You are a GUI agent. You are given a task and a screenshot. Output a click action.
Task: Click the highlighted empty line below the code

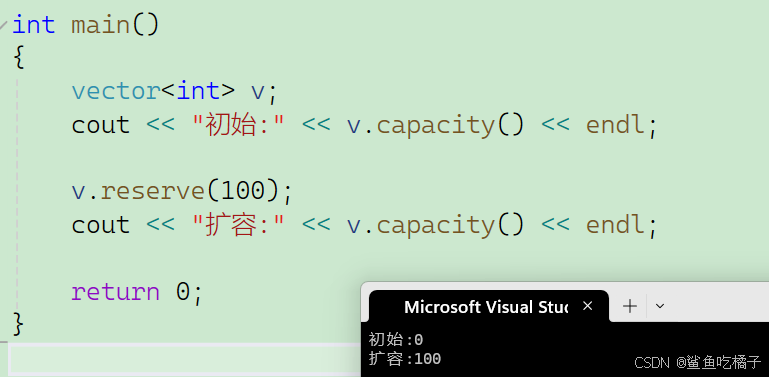(184, 358)
